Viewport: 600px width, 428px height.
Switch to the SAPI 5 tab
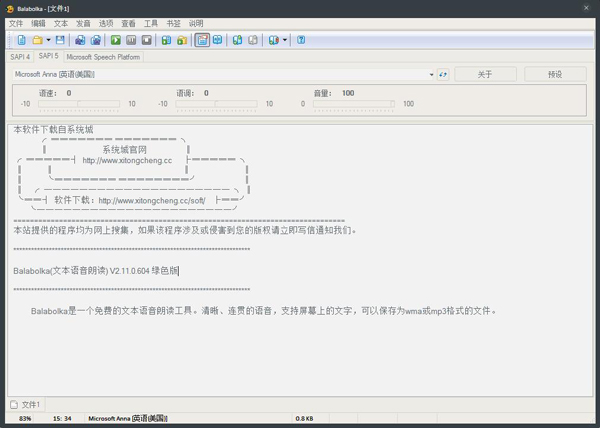[49, 56]
